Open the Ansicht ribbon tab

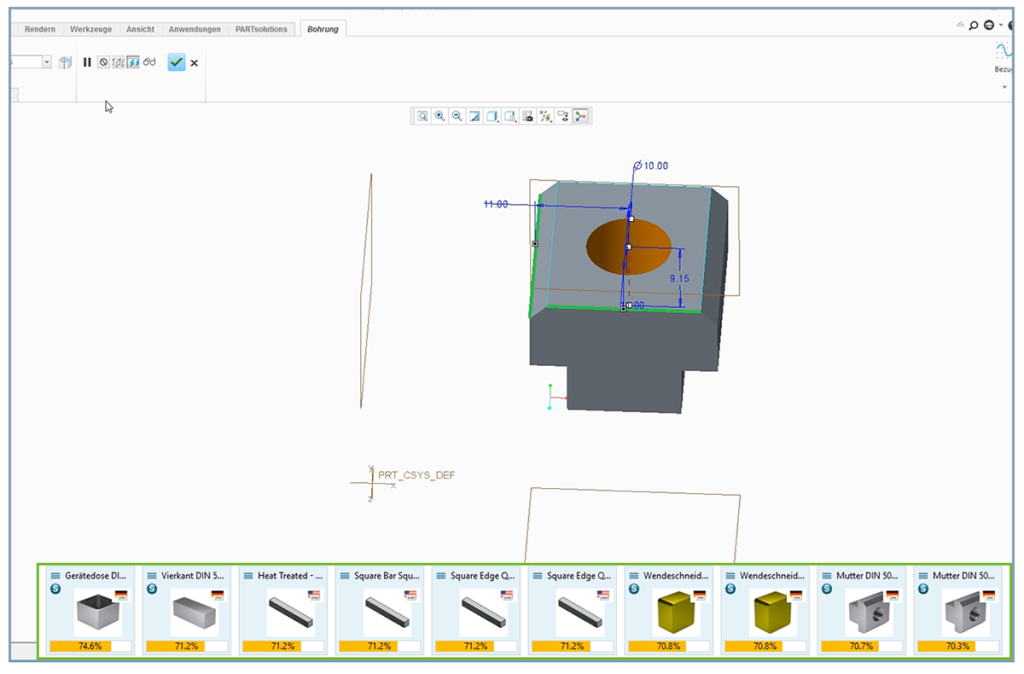coord(140,29)
